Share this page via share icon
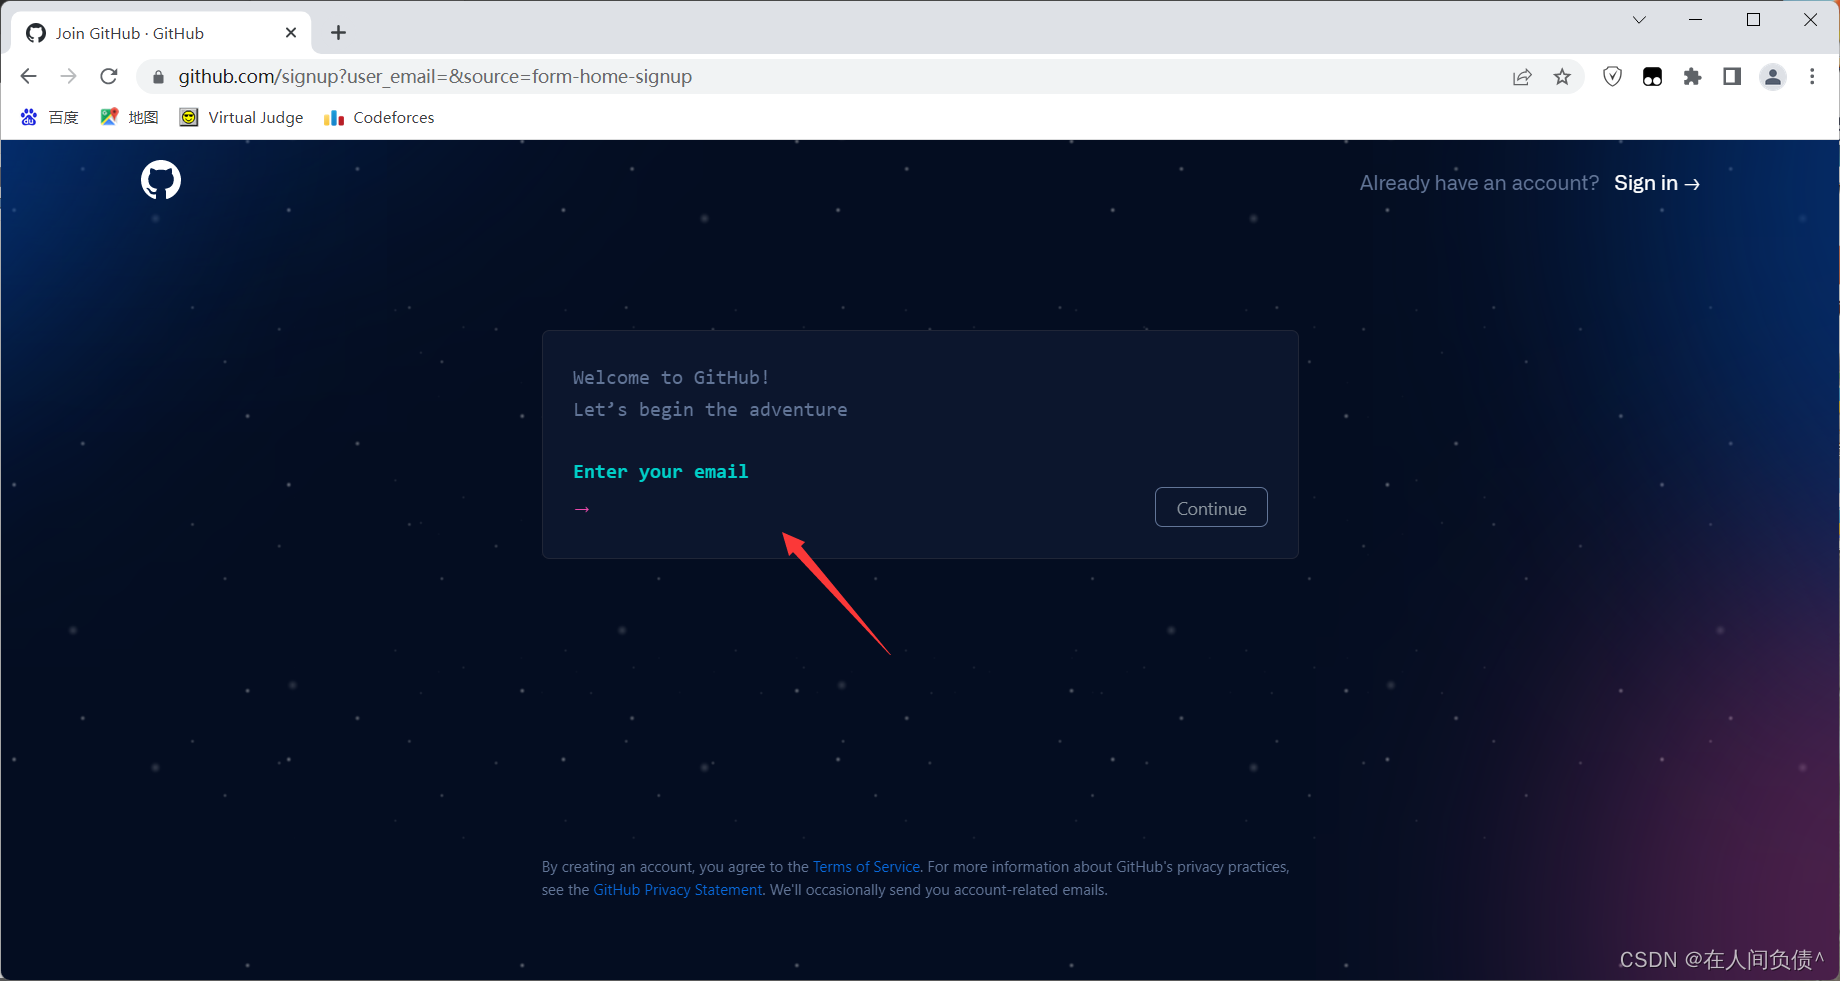This screenshot has width=1840, height=981. click(1522, 77)
